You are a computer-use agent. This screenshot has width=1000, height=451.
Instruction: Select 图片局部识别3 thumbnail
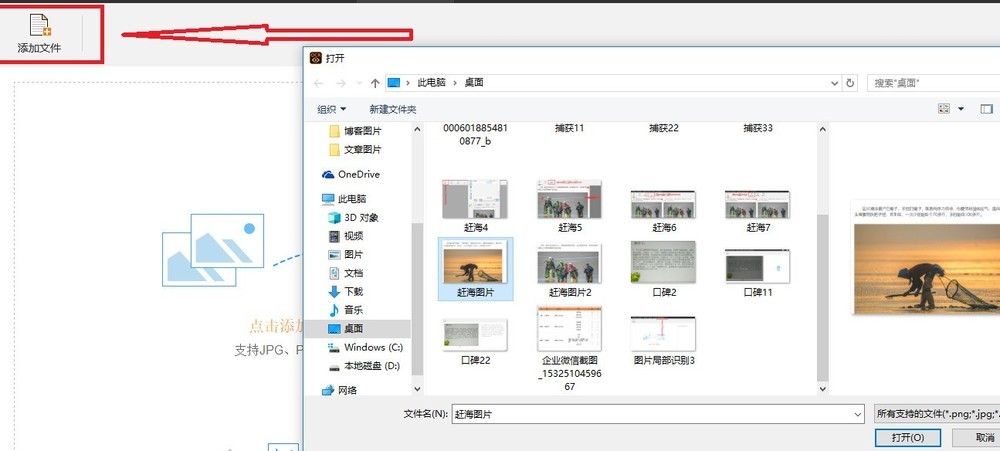pos(663,334)
